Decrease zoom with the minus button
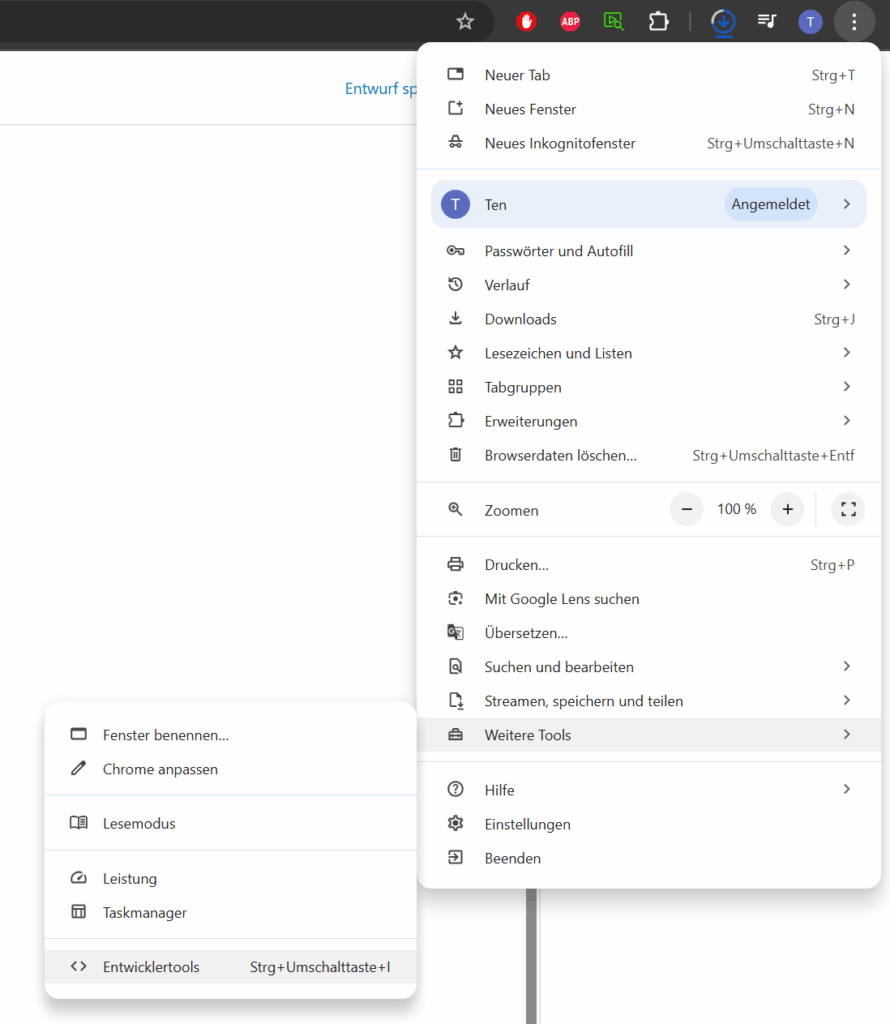890x1024 pixels. pyautogui.click(x=686, y=509)
